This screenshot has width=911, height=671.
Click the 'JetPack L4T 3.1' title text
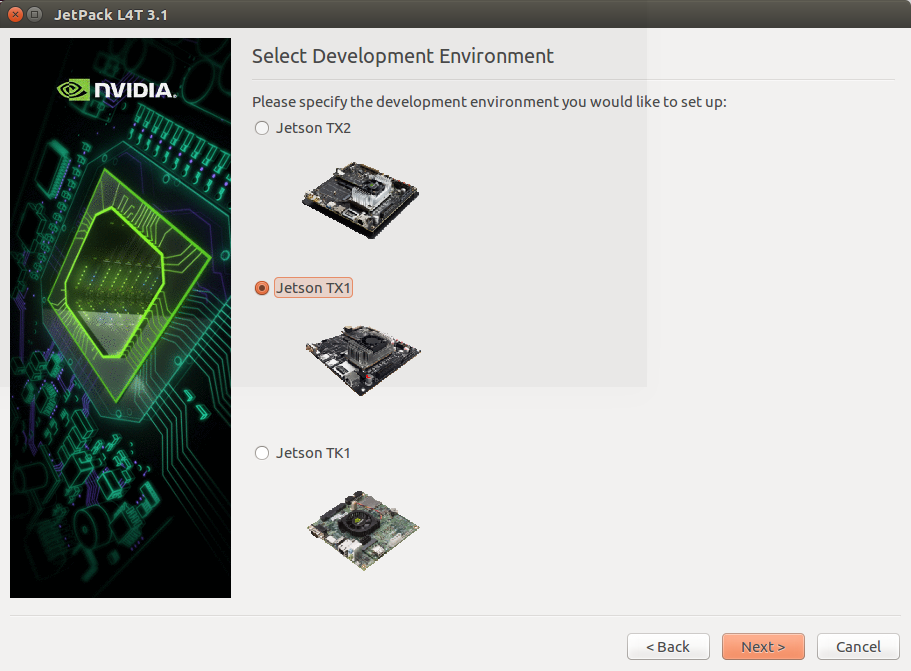point(111,15)
